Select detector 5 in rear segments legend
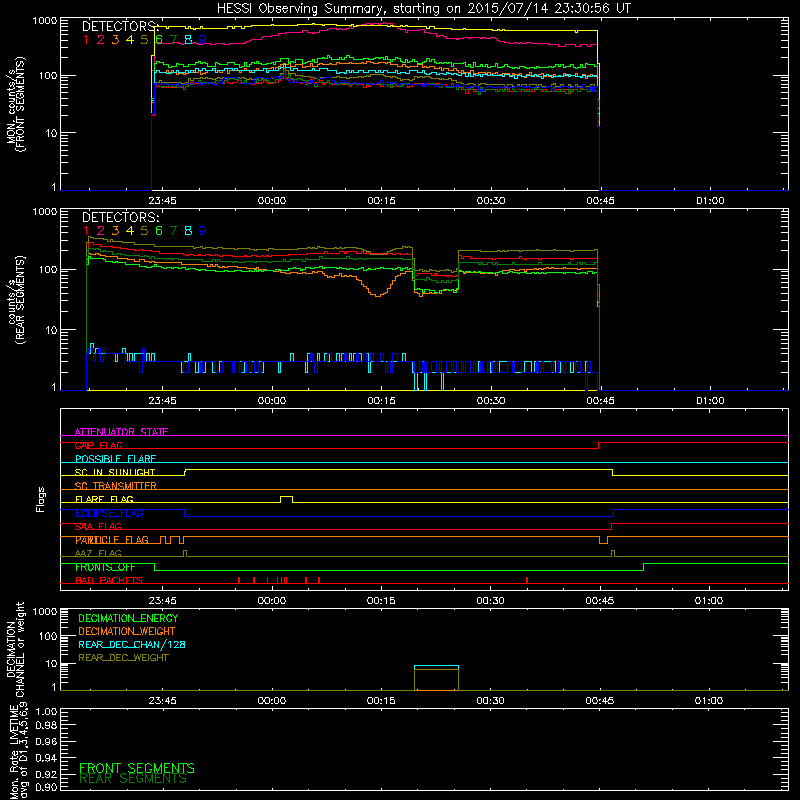 tap(144, 231)
